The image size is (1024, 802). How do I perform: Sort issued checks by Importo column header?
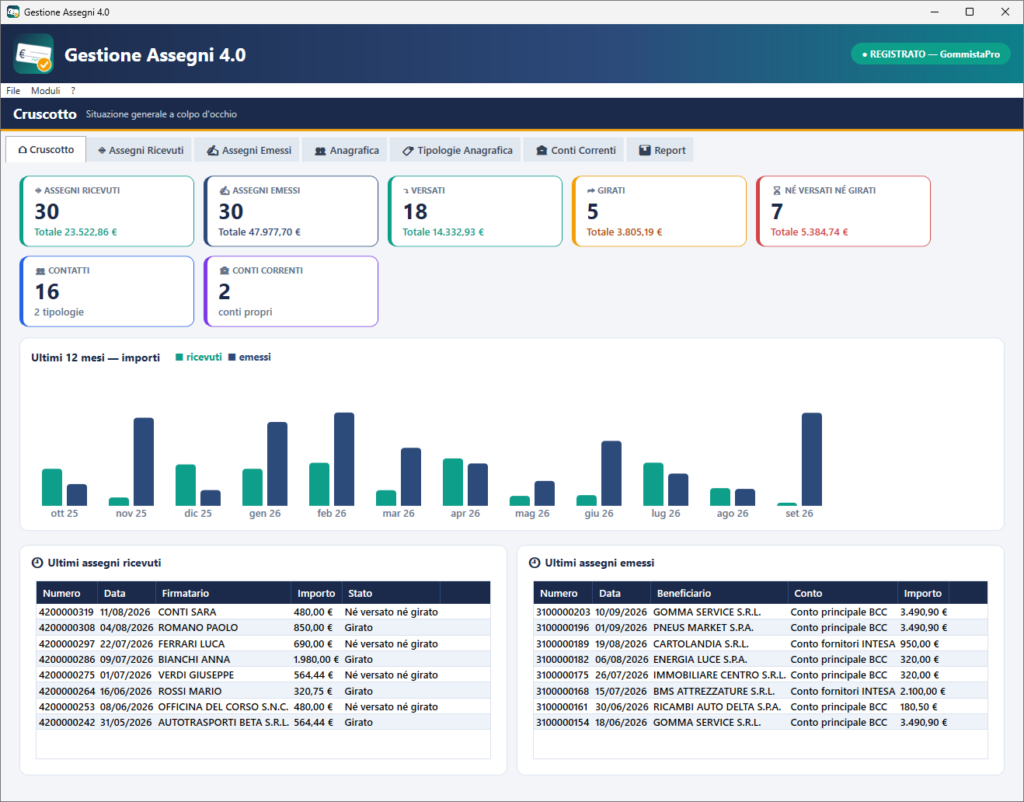923,593
